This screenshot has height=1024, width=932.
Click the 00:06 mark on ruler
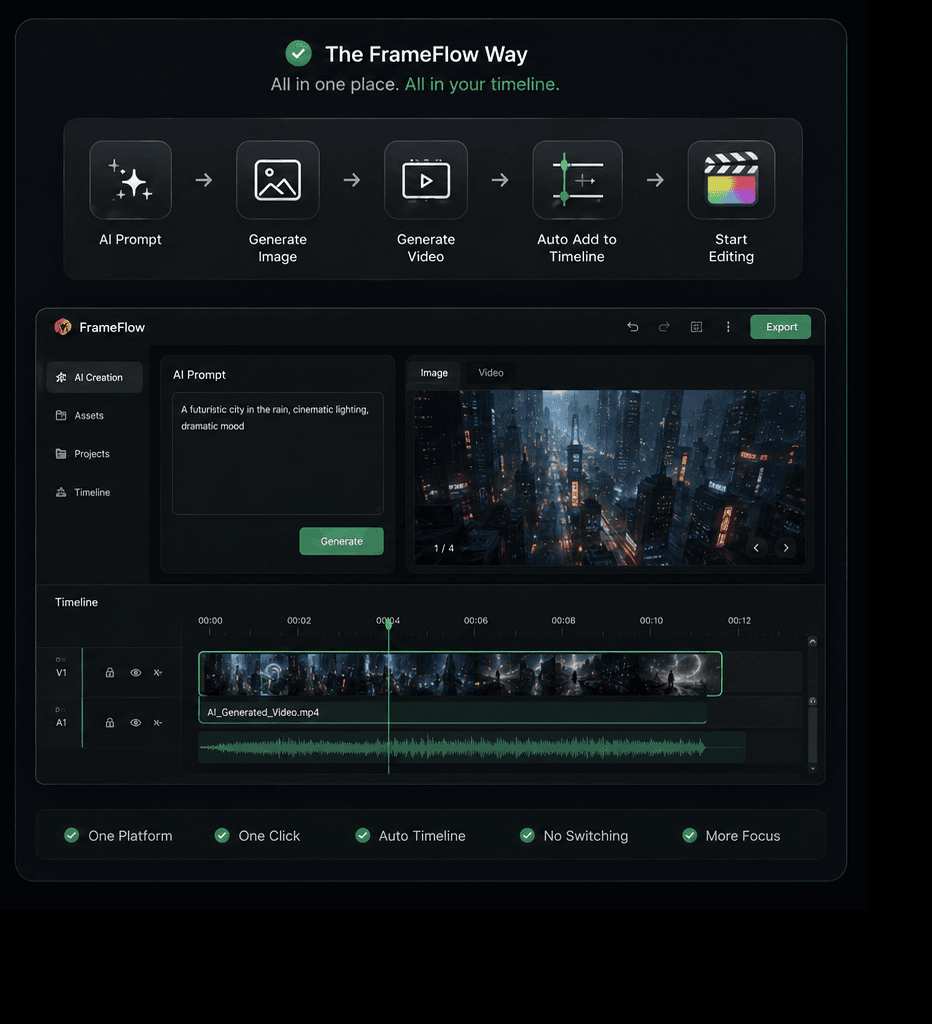click(475, 621)
